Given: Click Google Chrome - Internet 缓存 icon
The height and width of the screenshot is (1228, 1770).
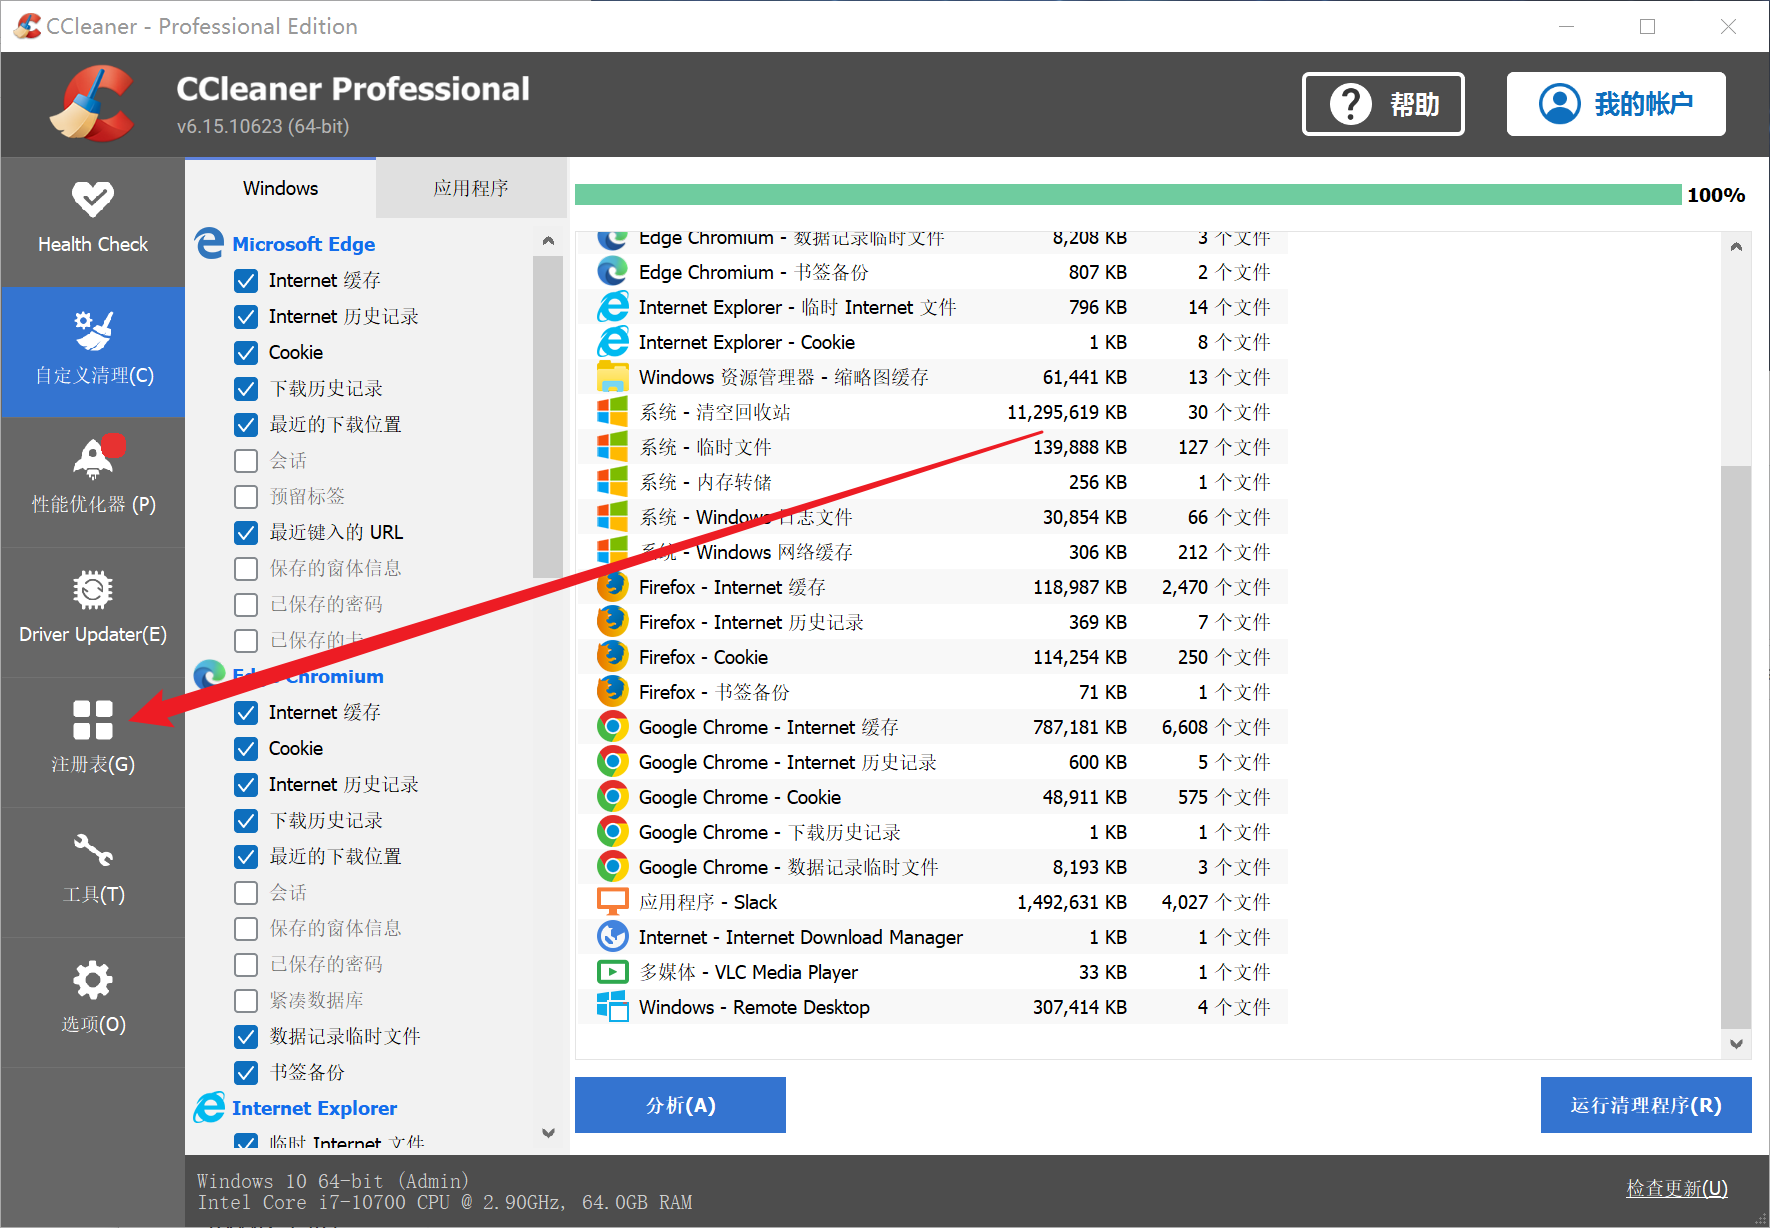Looking at the screenshot, I should (x=612, y=726).
